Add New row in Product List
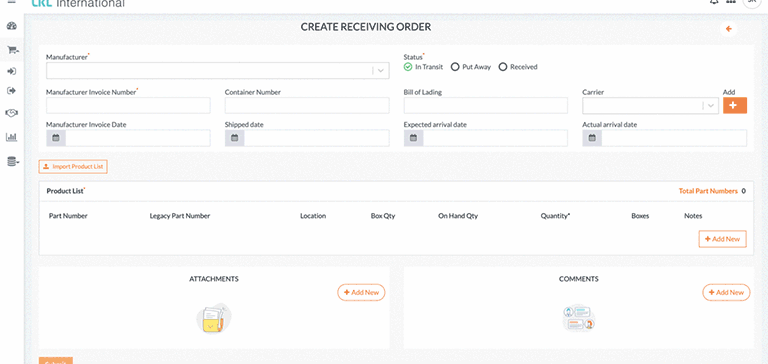 [x=722, y=239]
